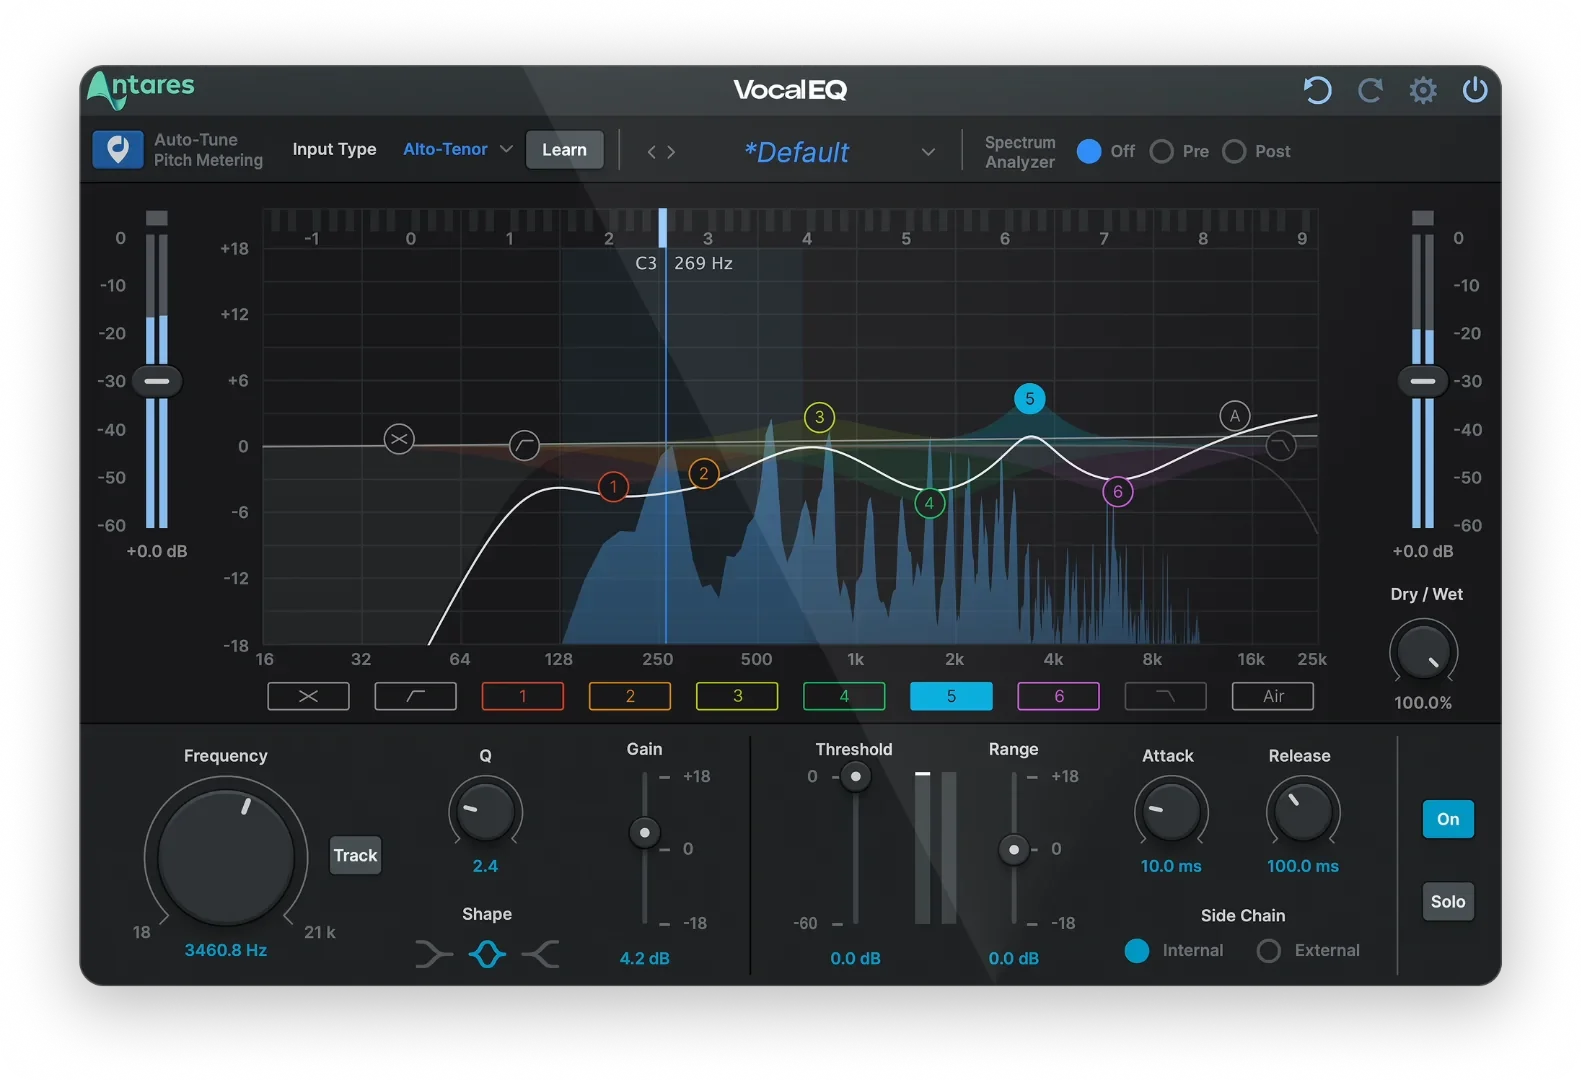
Task: Click the Release knob
Action: click(x=1303, y=811)
